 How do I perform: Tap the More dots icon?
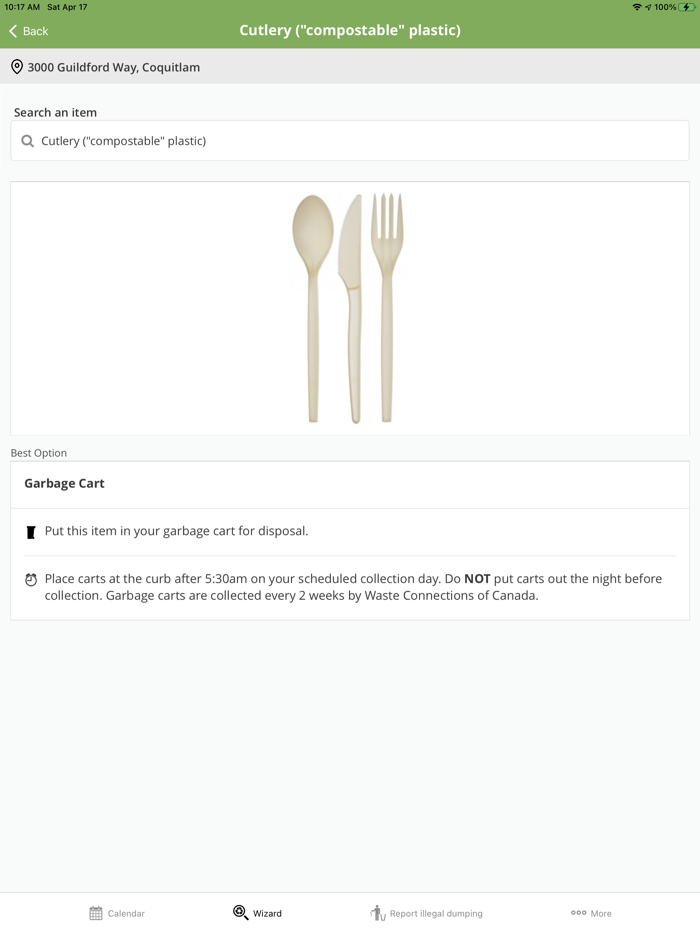pos(578,913)
